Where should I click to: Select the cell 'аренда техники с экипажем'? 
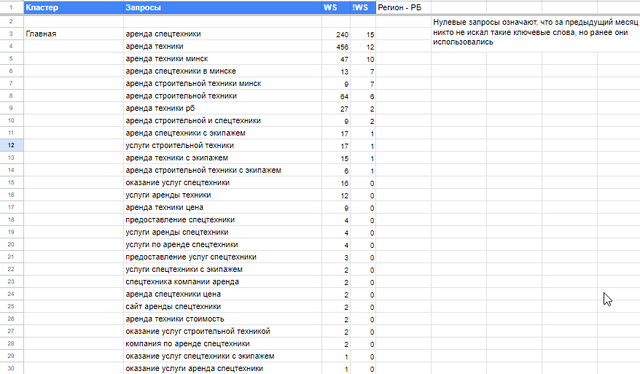coord(222,158)
